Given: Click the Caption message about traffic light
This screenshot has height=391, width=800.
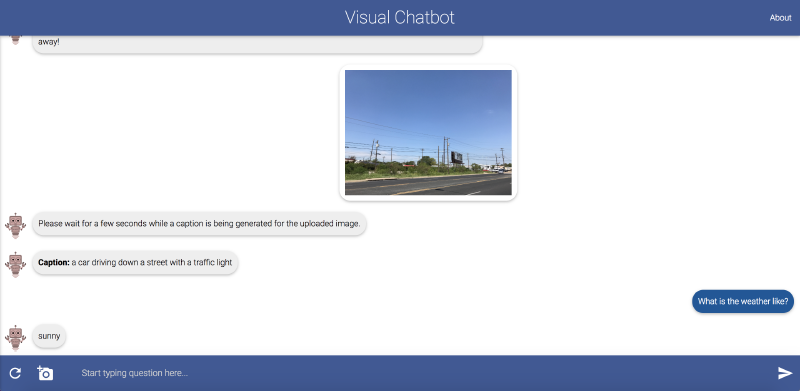Looking at the screenshot, I should pos(135,263).
